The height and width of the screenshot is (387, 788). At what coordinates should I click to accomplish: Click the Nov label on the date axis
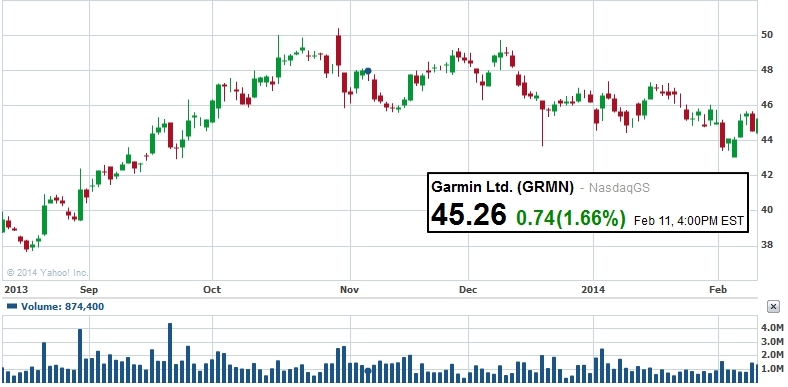[350, 289]
